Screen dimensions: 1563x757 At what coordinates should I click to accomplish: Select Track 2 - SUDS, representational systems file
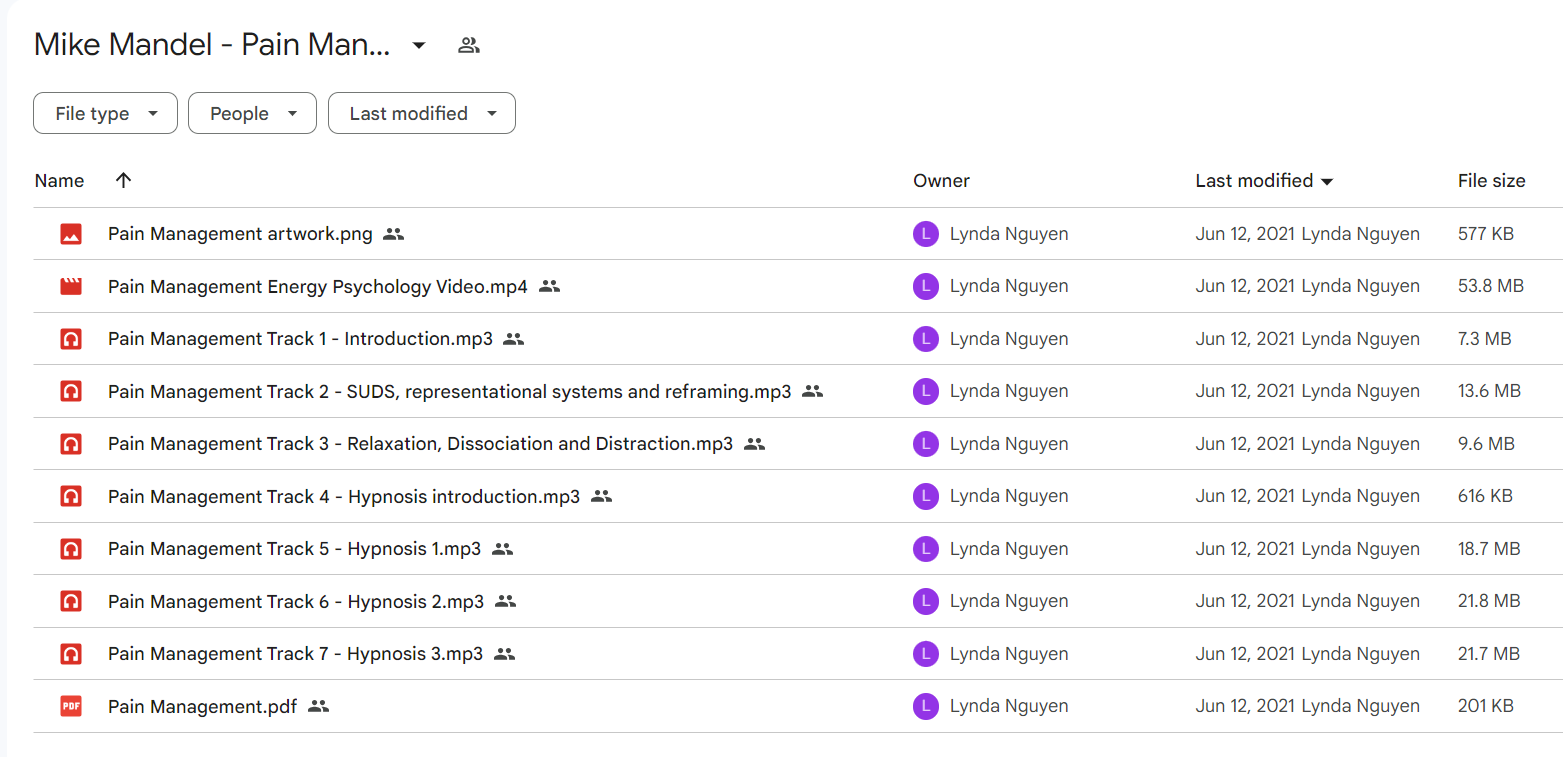[x=450, y=391]
